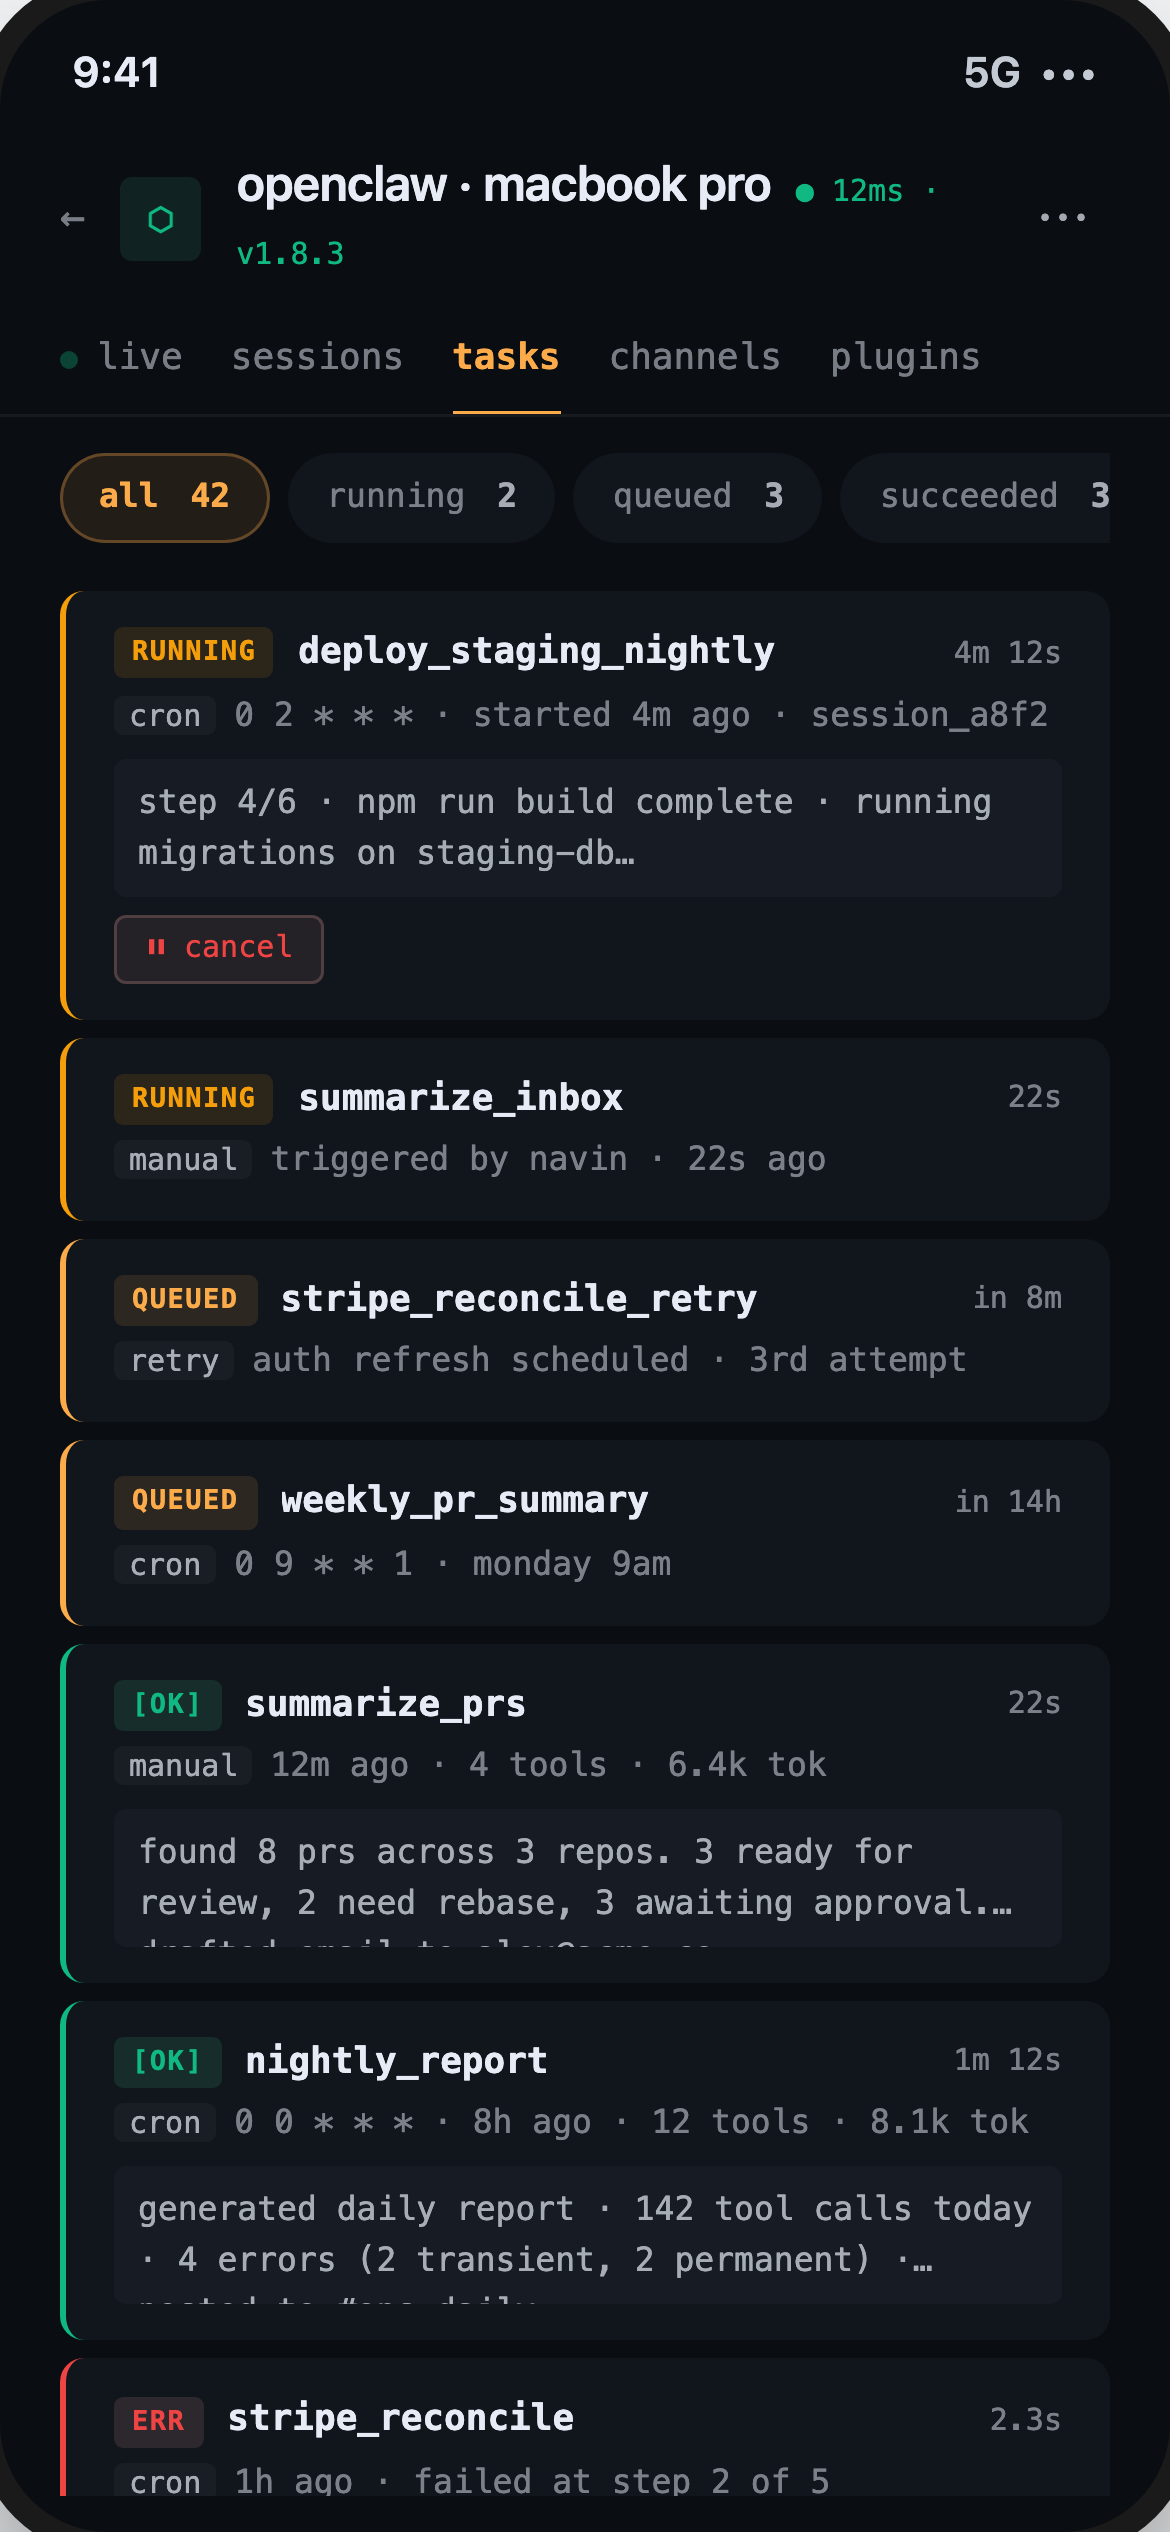Expand the summarize_prs result output
The height and width of the screenshot is (2532, 1170).
point(588,1877)
